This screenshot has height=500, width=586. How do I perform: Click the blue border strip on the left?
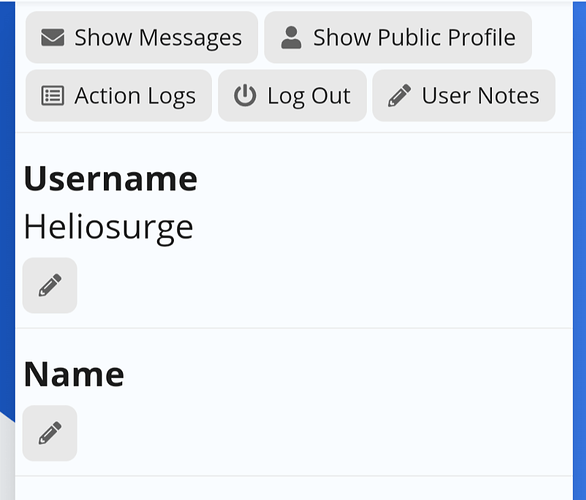tap(7, 209)
